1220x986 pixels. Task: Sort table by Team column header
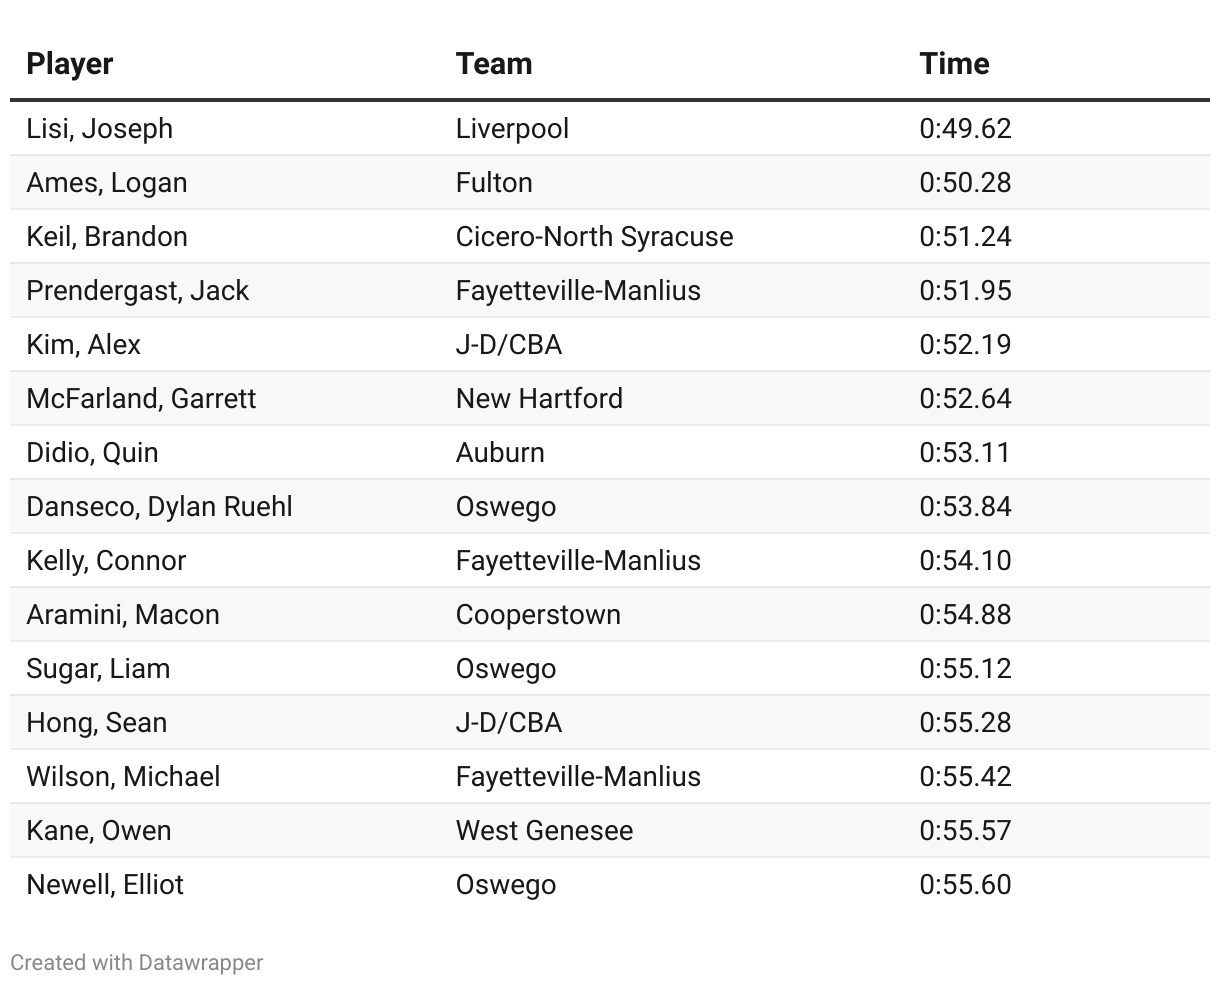click(x=494, y=63)
